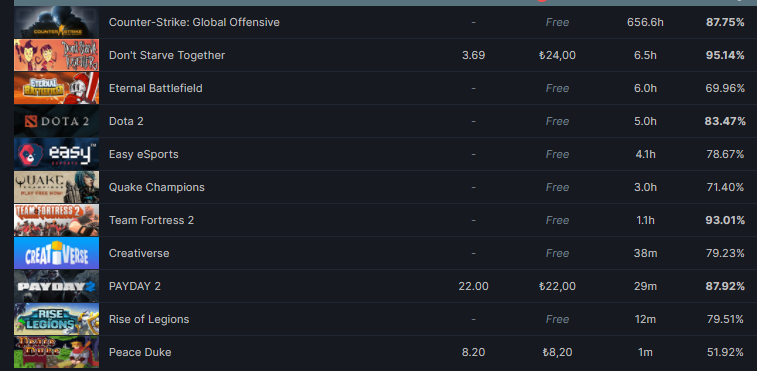Viewport: 757px width, 371px height.
Task: Click the Quake Champions title text
Action: pyautogui.click(x=157, y=187)
